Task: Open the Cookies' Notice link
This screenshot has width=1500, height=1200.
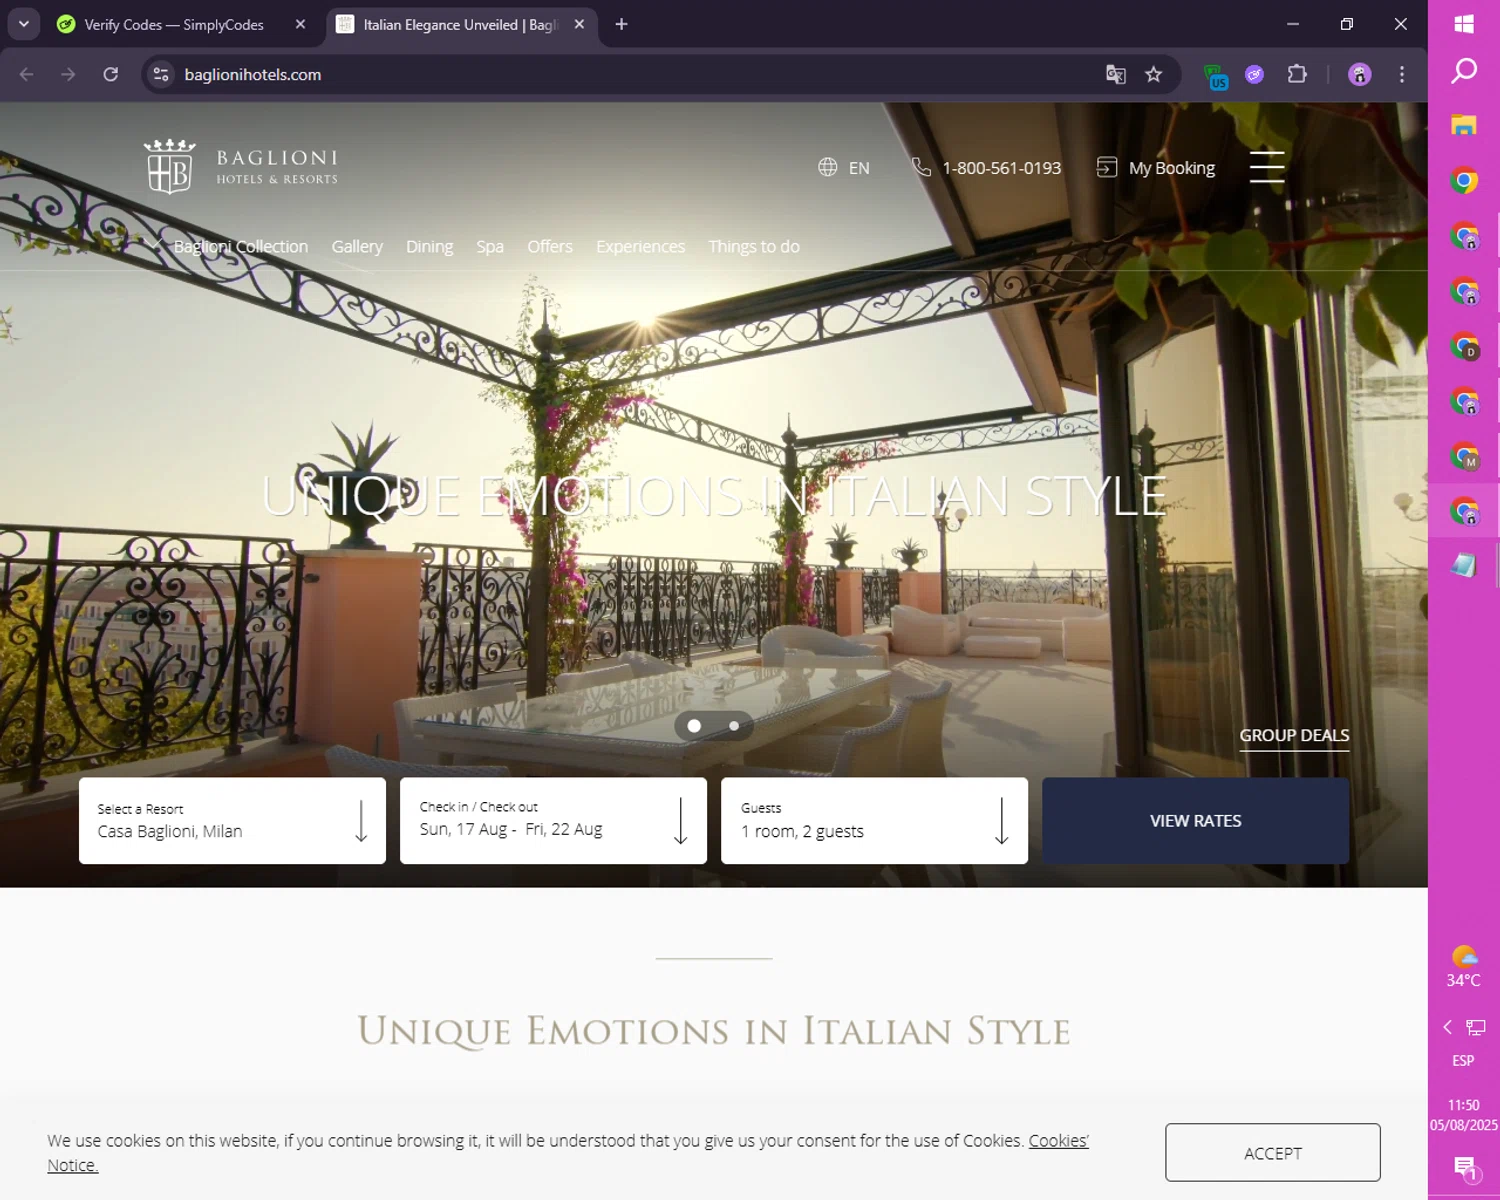Action: click(1058, 1141)
